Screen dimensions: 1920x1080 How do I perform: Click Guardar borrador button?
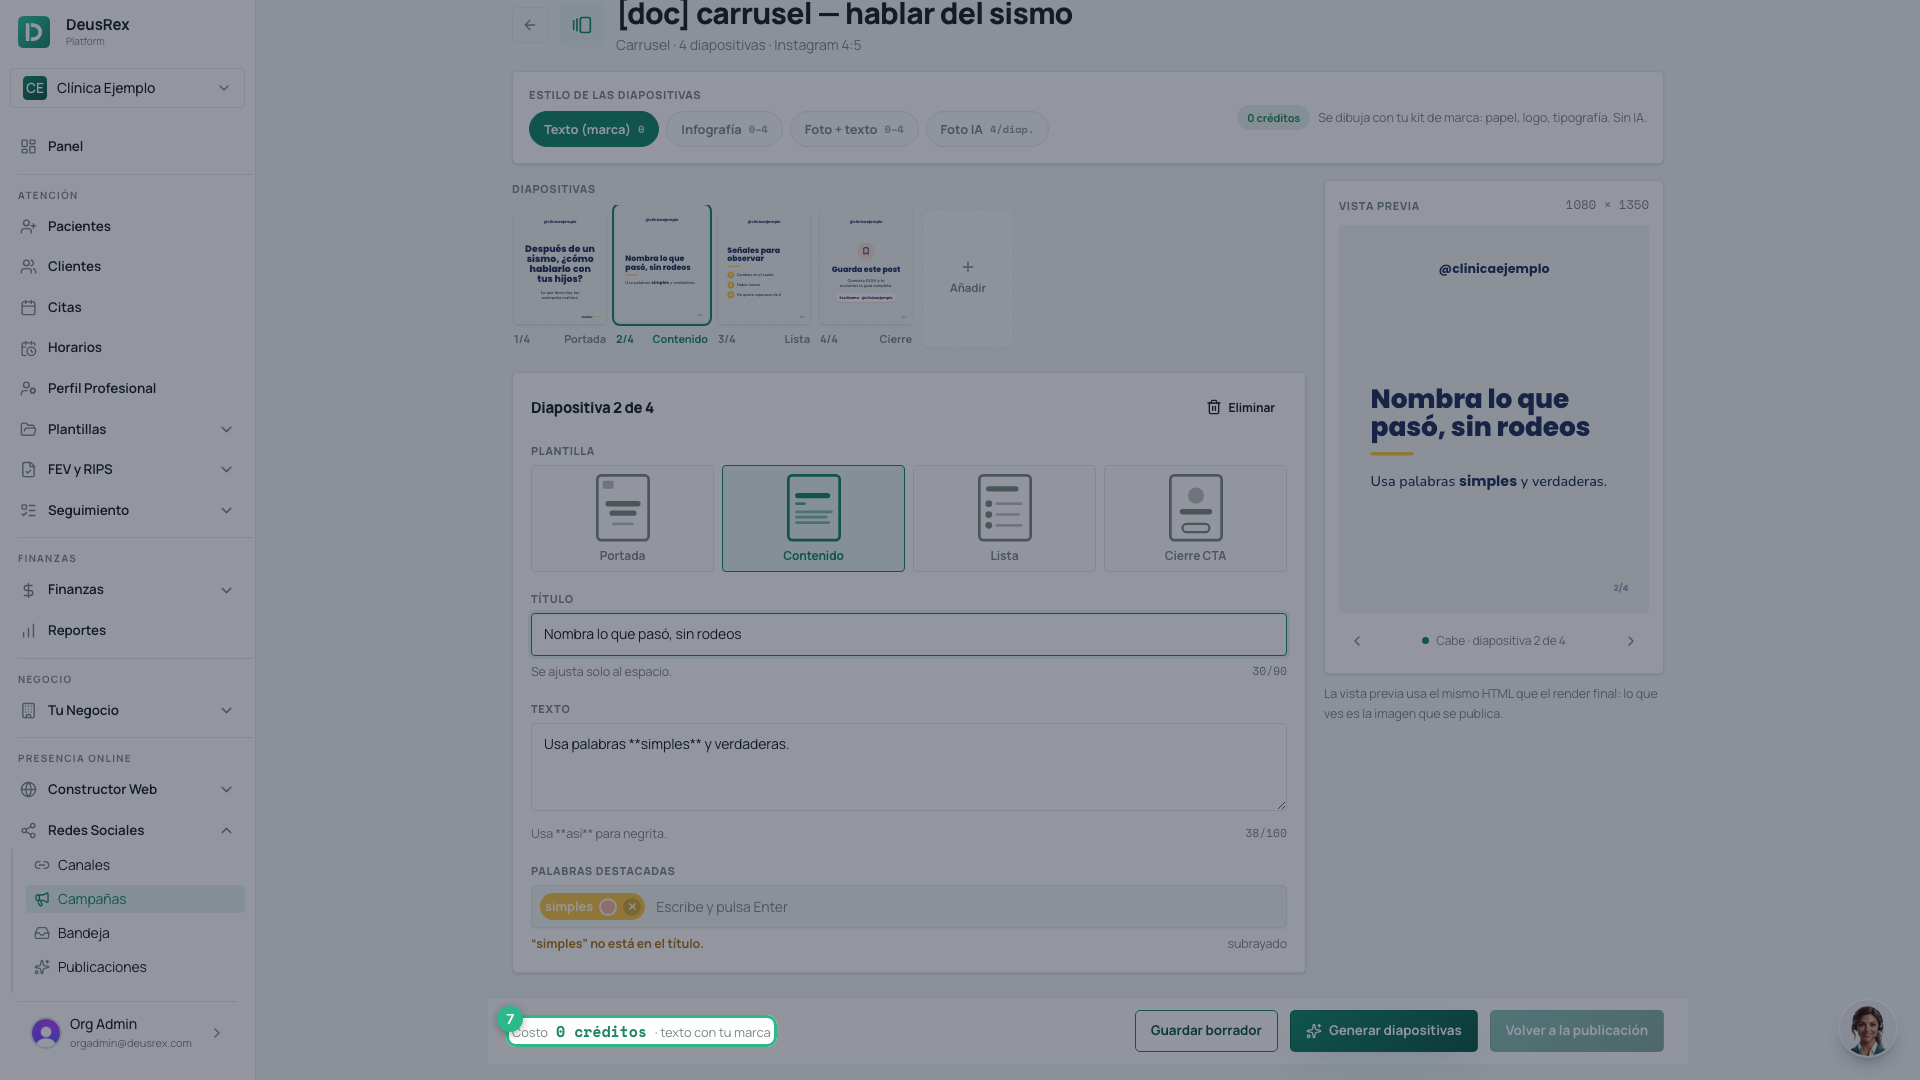point(1206,1031)
